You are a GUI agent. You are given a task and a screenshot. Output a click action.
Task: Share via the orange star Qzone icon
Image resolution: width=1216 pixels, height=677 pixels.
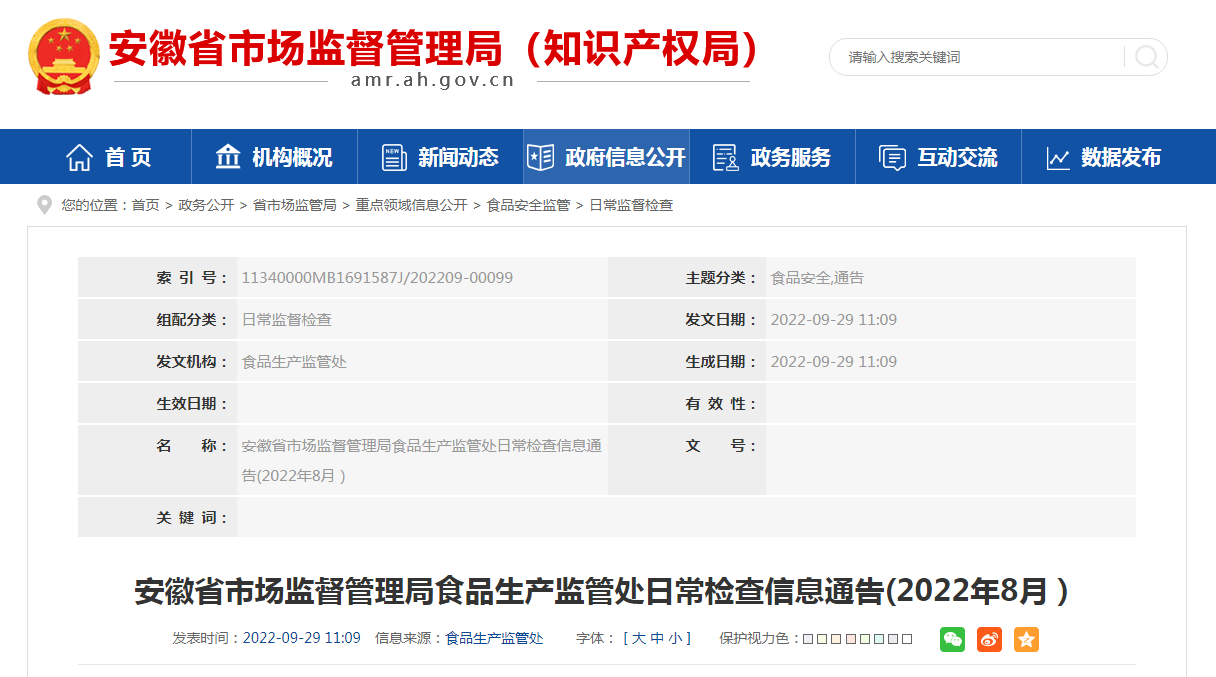[1026, 639]
